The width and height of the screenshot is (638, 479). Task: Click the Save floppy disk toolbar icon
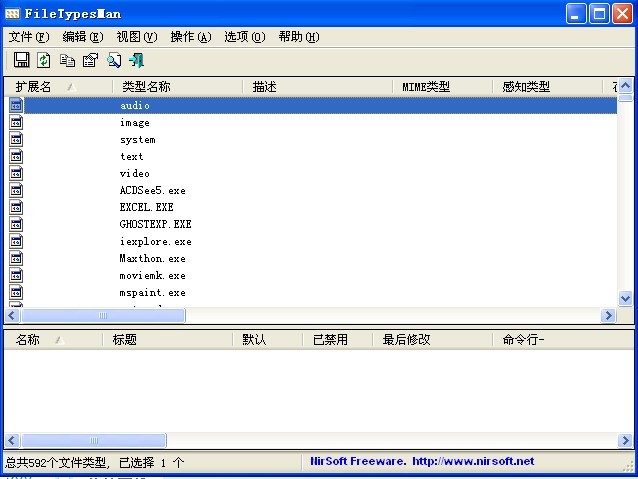[x=21, y=60]
